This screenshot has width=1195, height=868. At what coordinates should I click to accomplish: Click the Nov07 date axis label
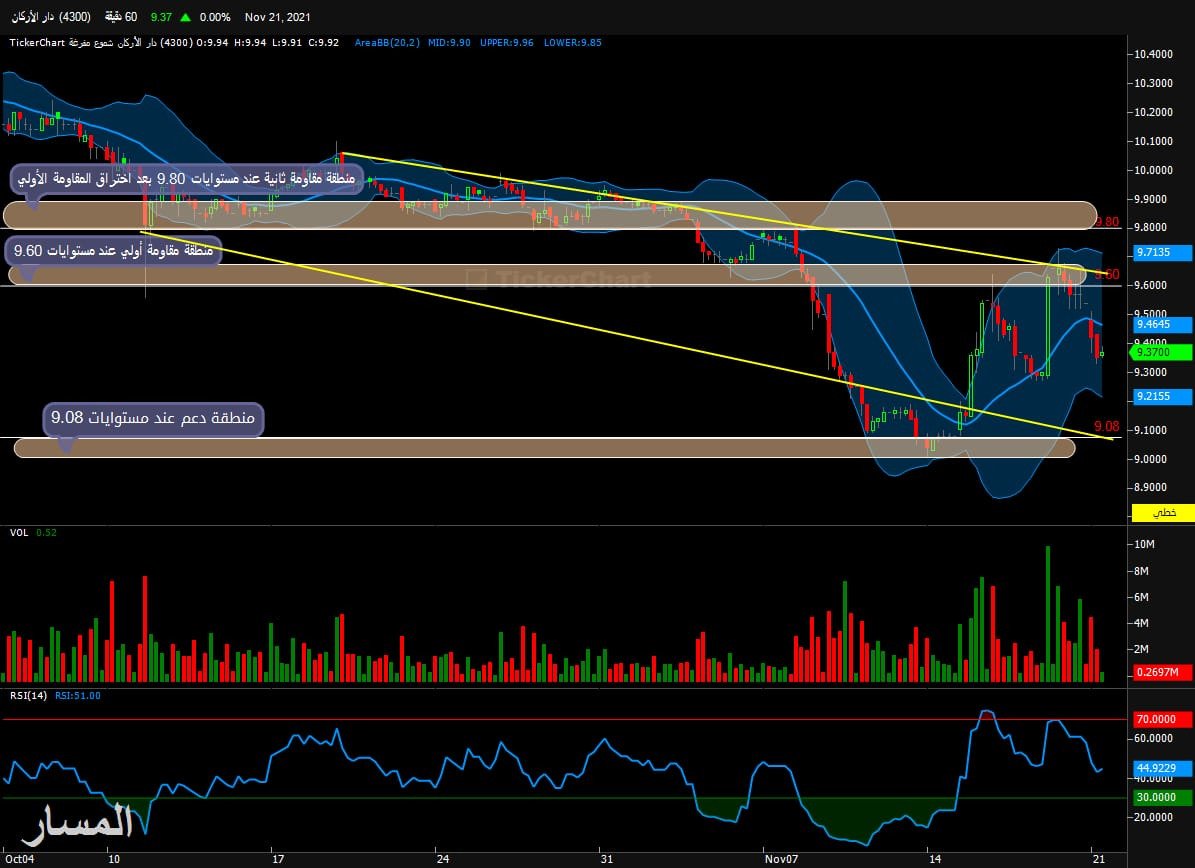781,860
